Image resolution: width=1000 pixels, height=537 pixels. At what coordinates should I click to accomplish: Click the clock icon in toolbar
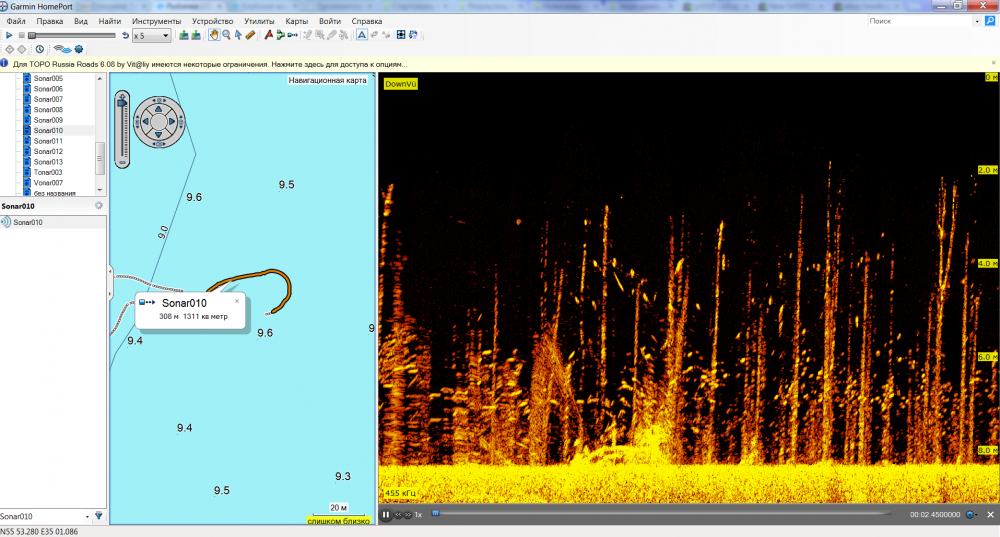point(39,49)
